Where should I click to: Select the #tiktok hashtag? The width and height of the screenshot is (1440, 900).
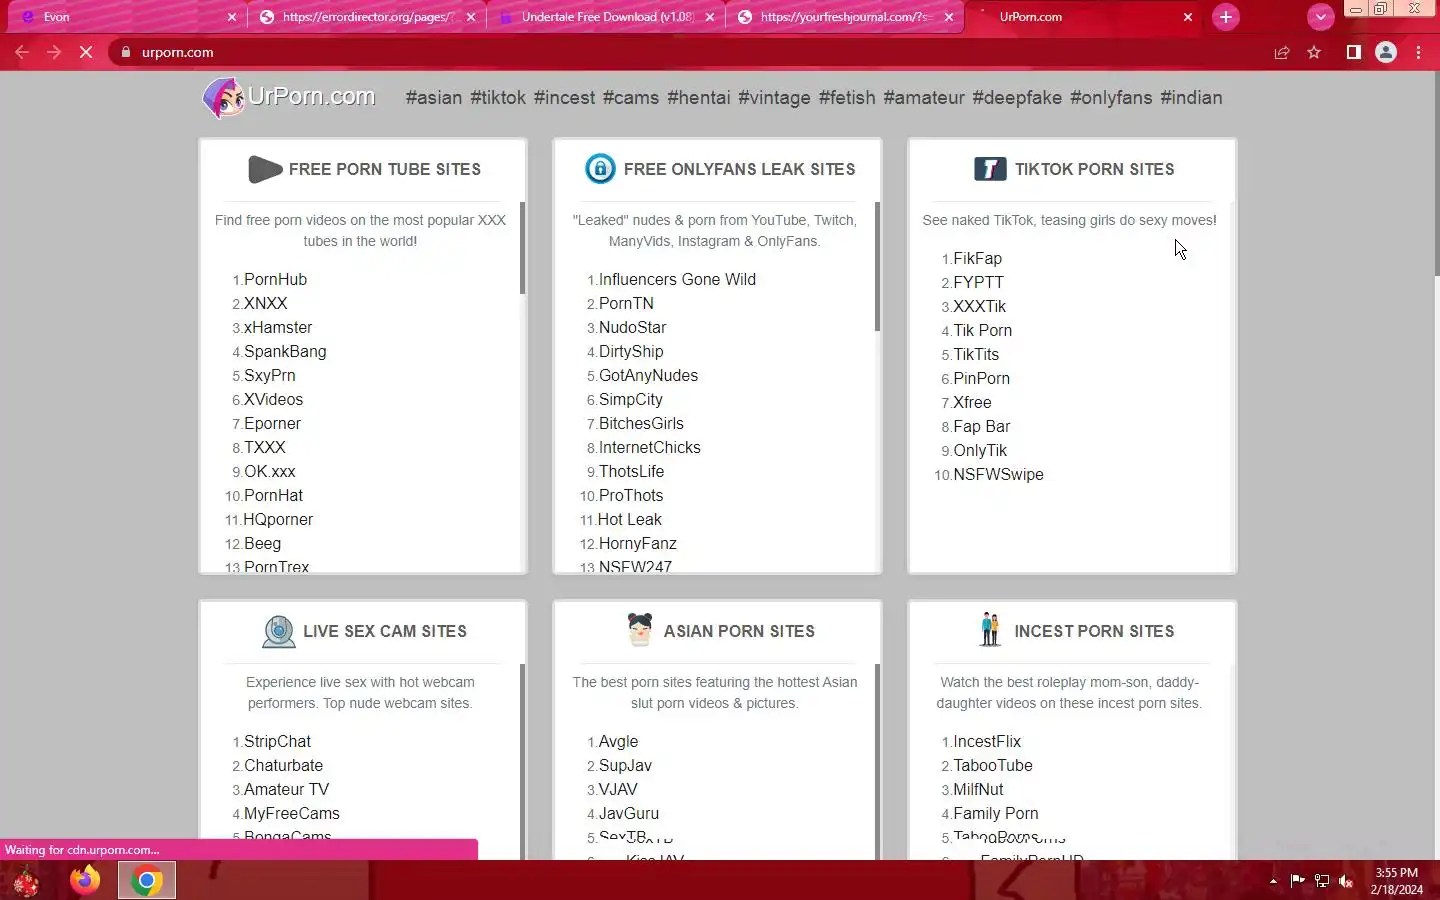[x=498, y=98]
